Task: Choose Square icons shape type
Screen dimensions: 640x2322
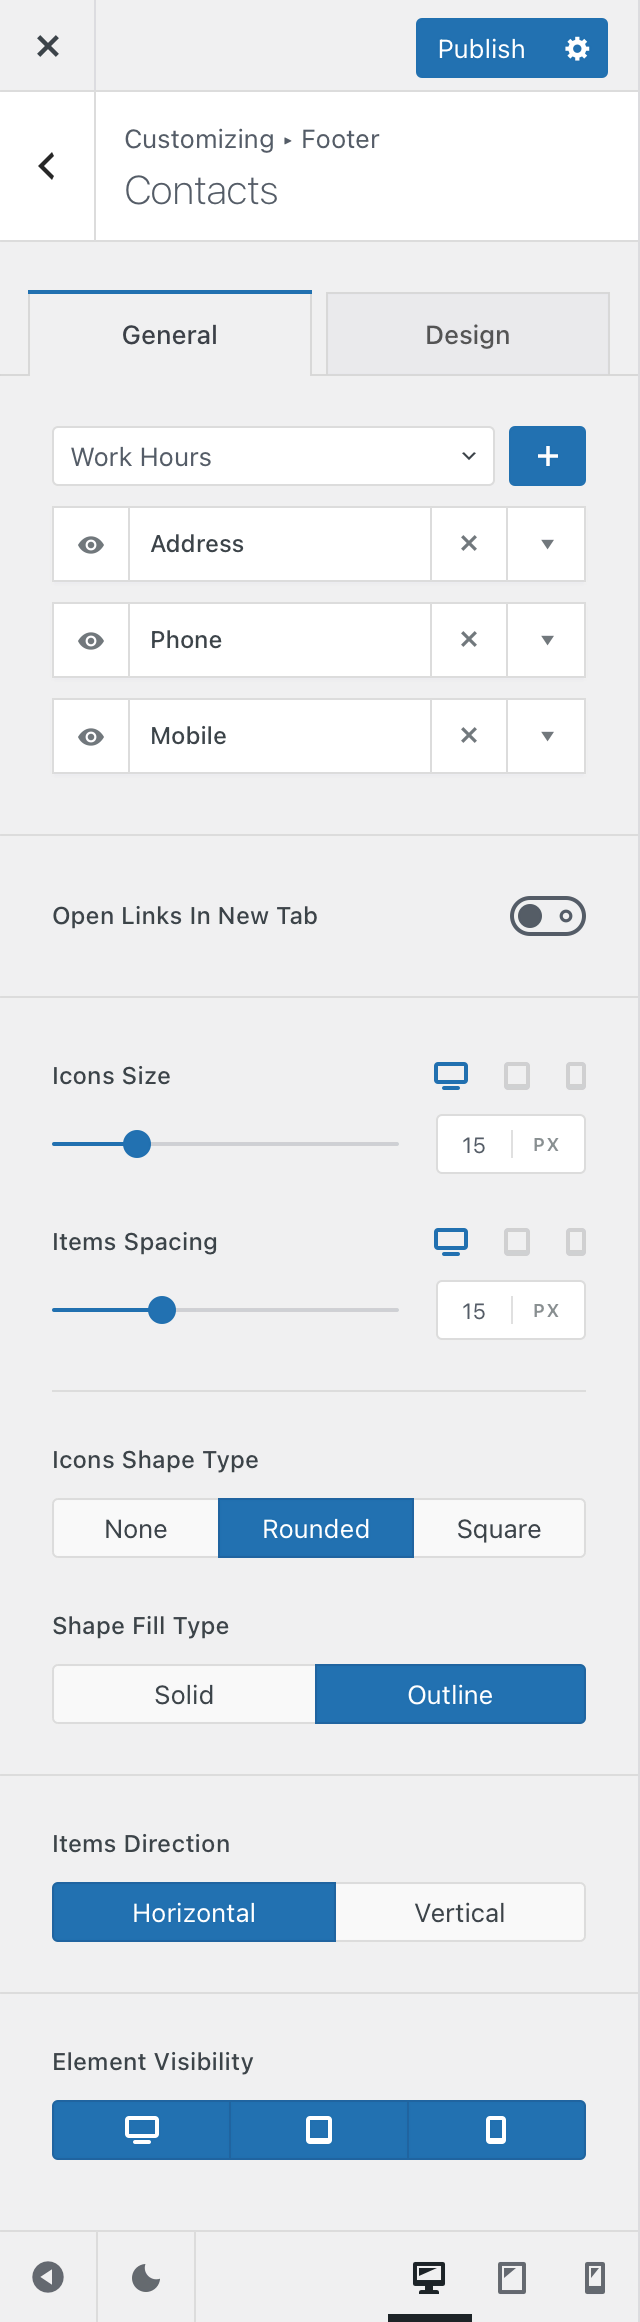Action: pos(499,1528)
